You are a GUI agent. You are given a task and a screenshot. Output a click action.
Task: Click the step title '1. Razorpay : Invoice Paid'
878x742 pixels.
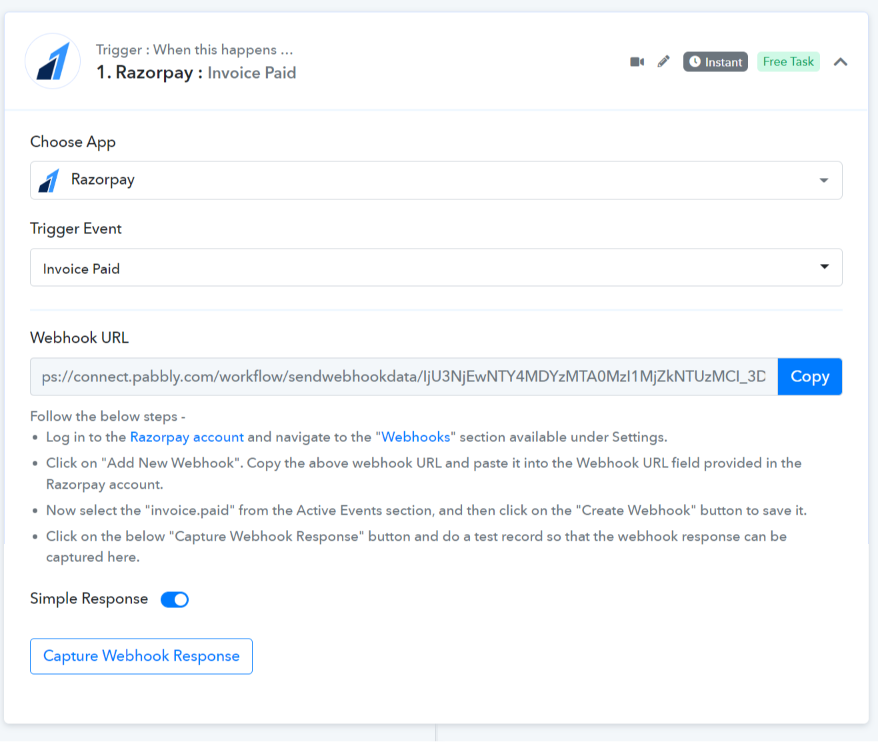tap(196, 73)
